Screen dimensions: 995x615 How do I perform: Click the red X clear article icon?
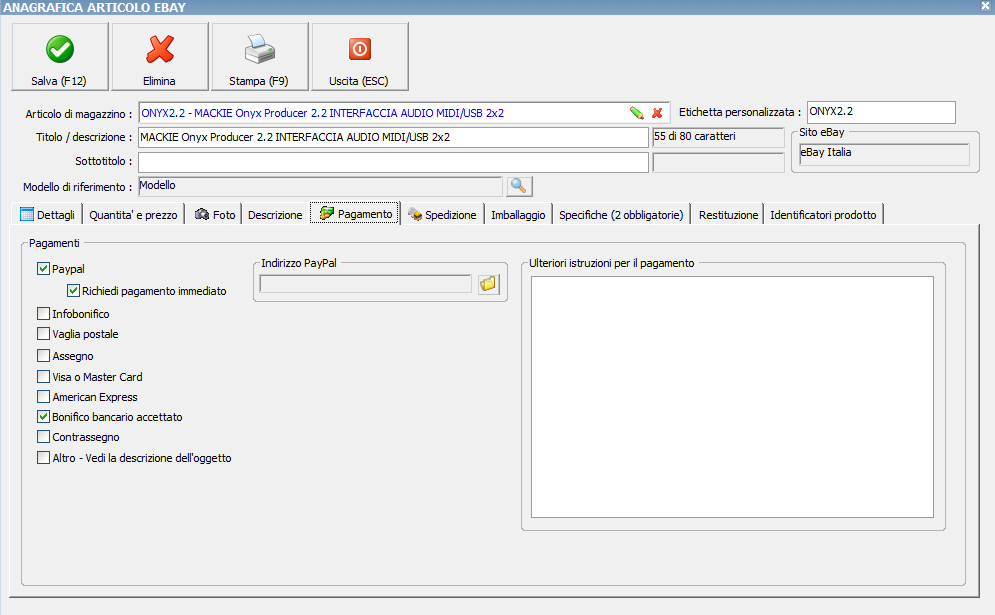[657, 113]
